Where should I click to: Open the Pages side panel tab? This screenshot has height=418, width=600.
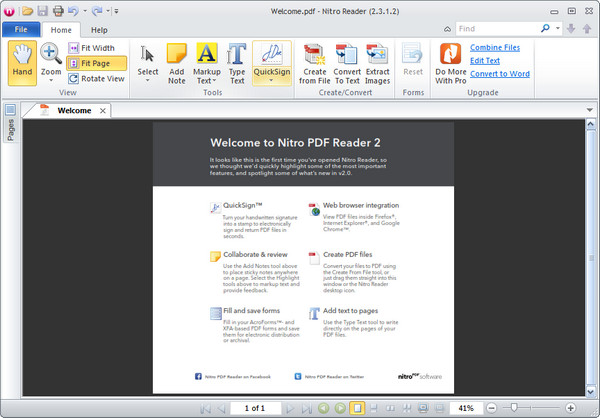(11, 122)
